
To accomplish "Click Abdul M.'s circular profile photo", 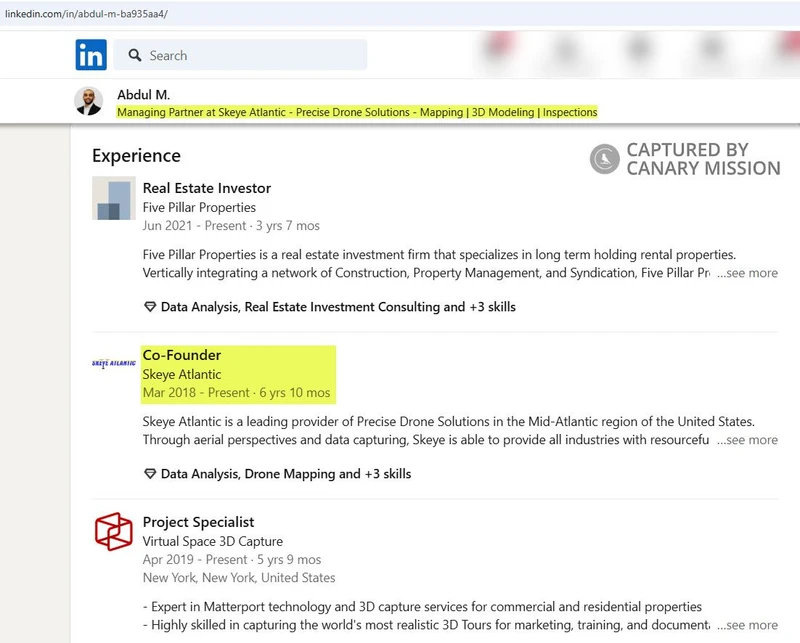I will 88,102.
